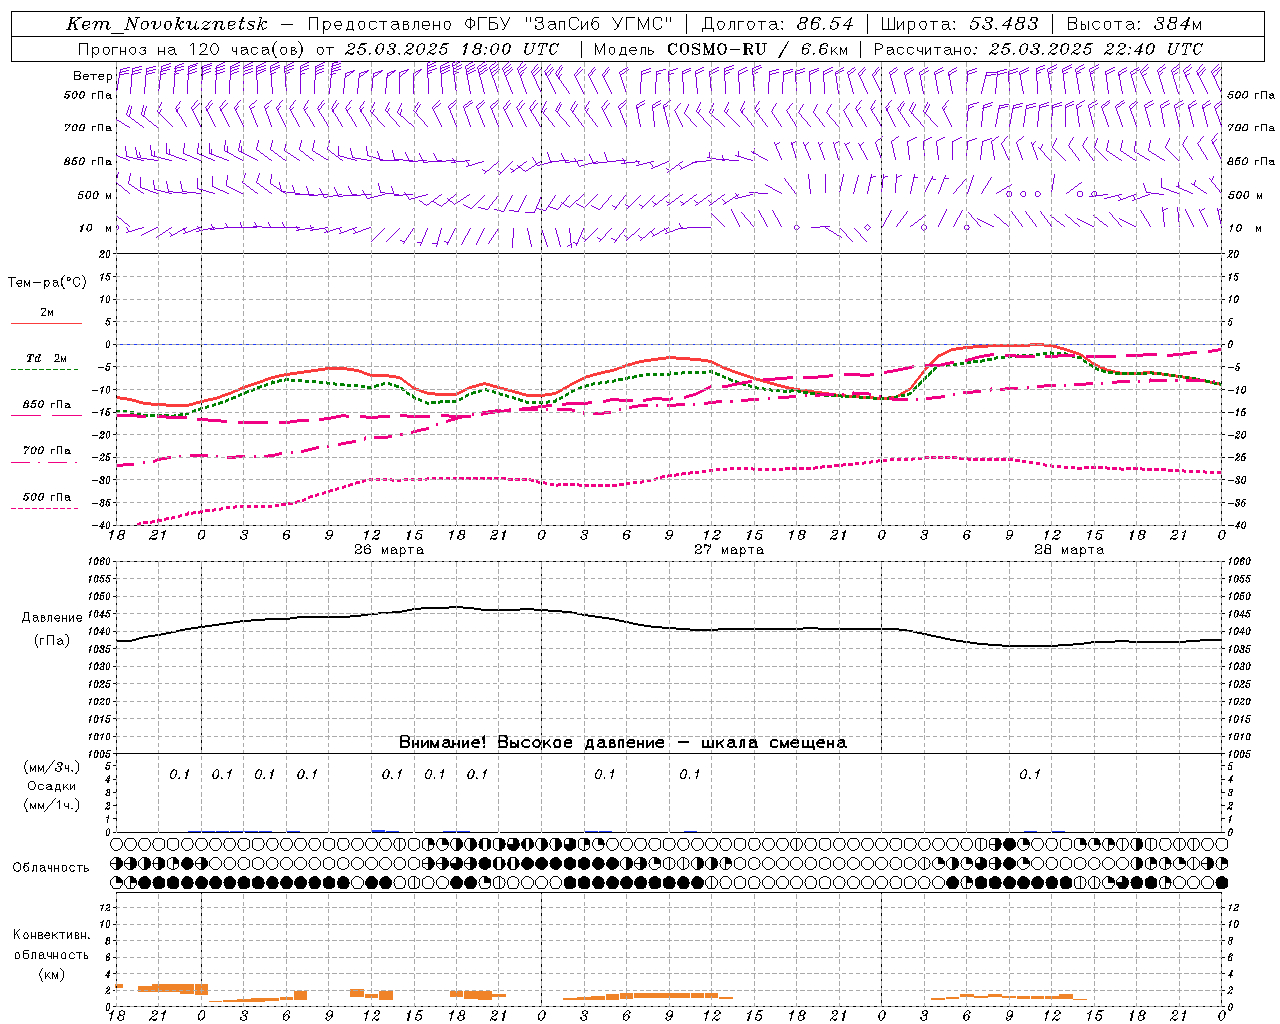The image size is (1280, 1024).
Task: Click the '2м' temperature legend line sample
Action: [46, 323]
